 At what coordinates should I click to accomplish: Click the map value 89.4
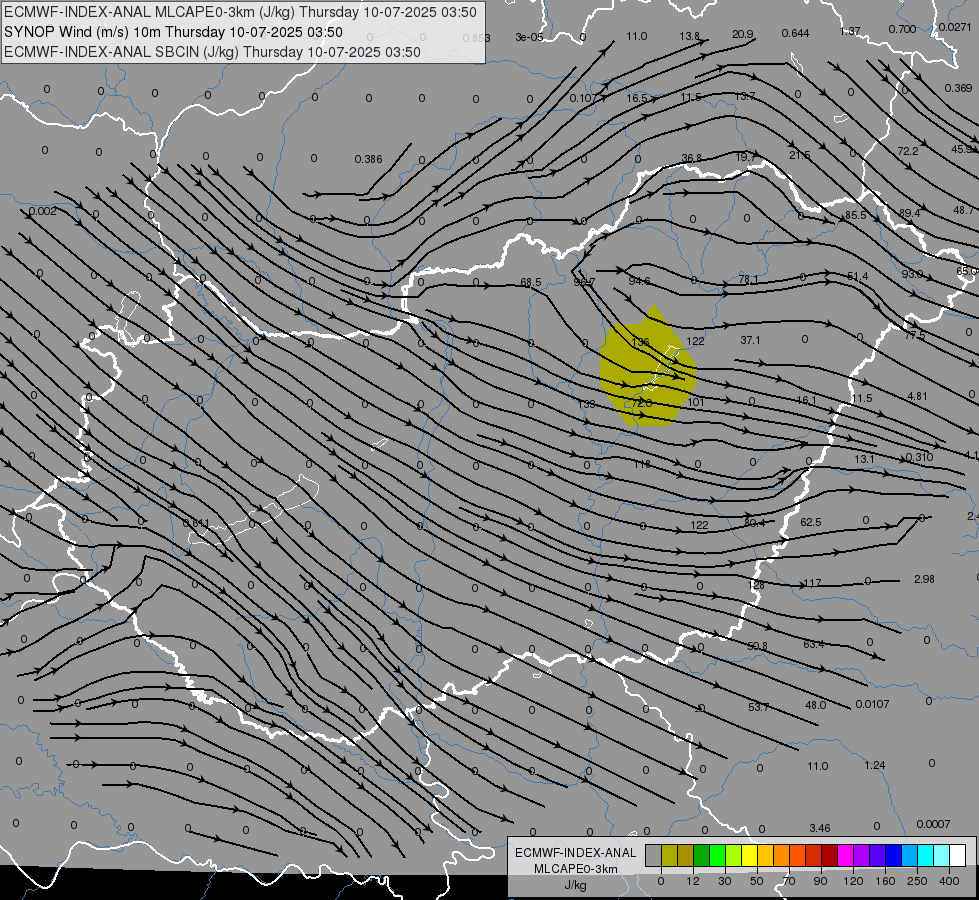[909, 213]
